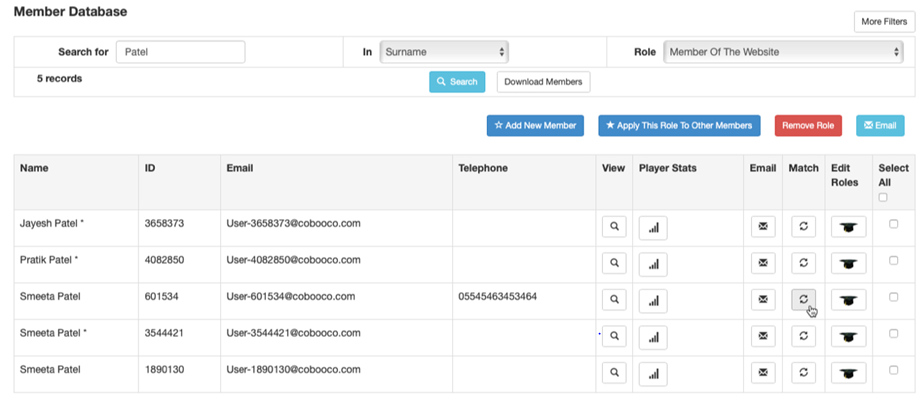Viewport: 924px width, 407px height.
Task: Open view icon for Jayesh Patel
Action: coord(614,227)
